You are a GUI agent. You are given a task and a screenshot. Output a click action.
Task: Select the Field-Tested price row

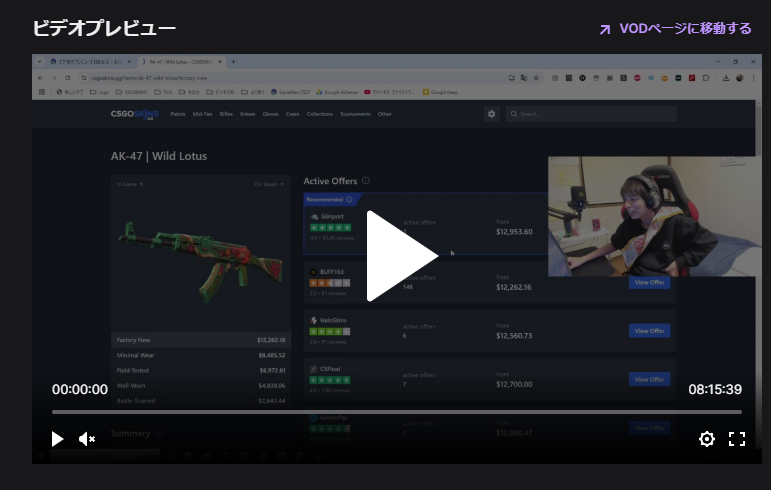tap(201, 371)
